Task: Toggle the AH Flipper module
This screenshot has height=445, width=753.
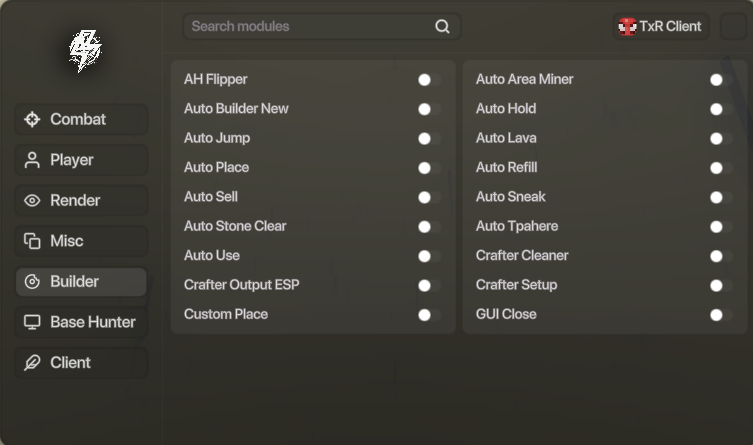Action: pos(429,80)
